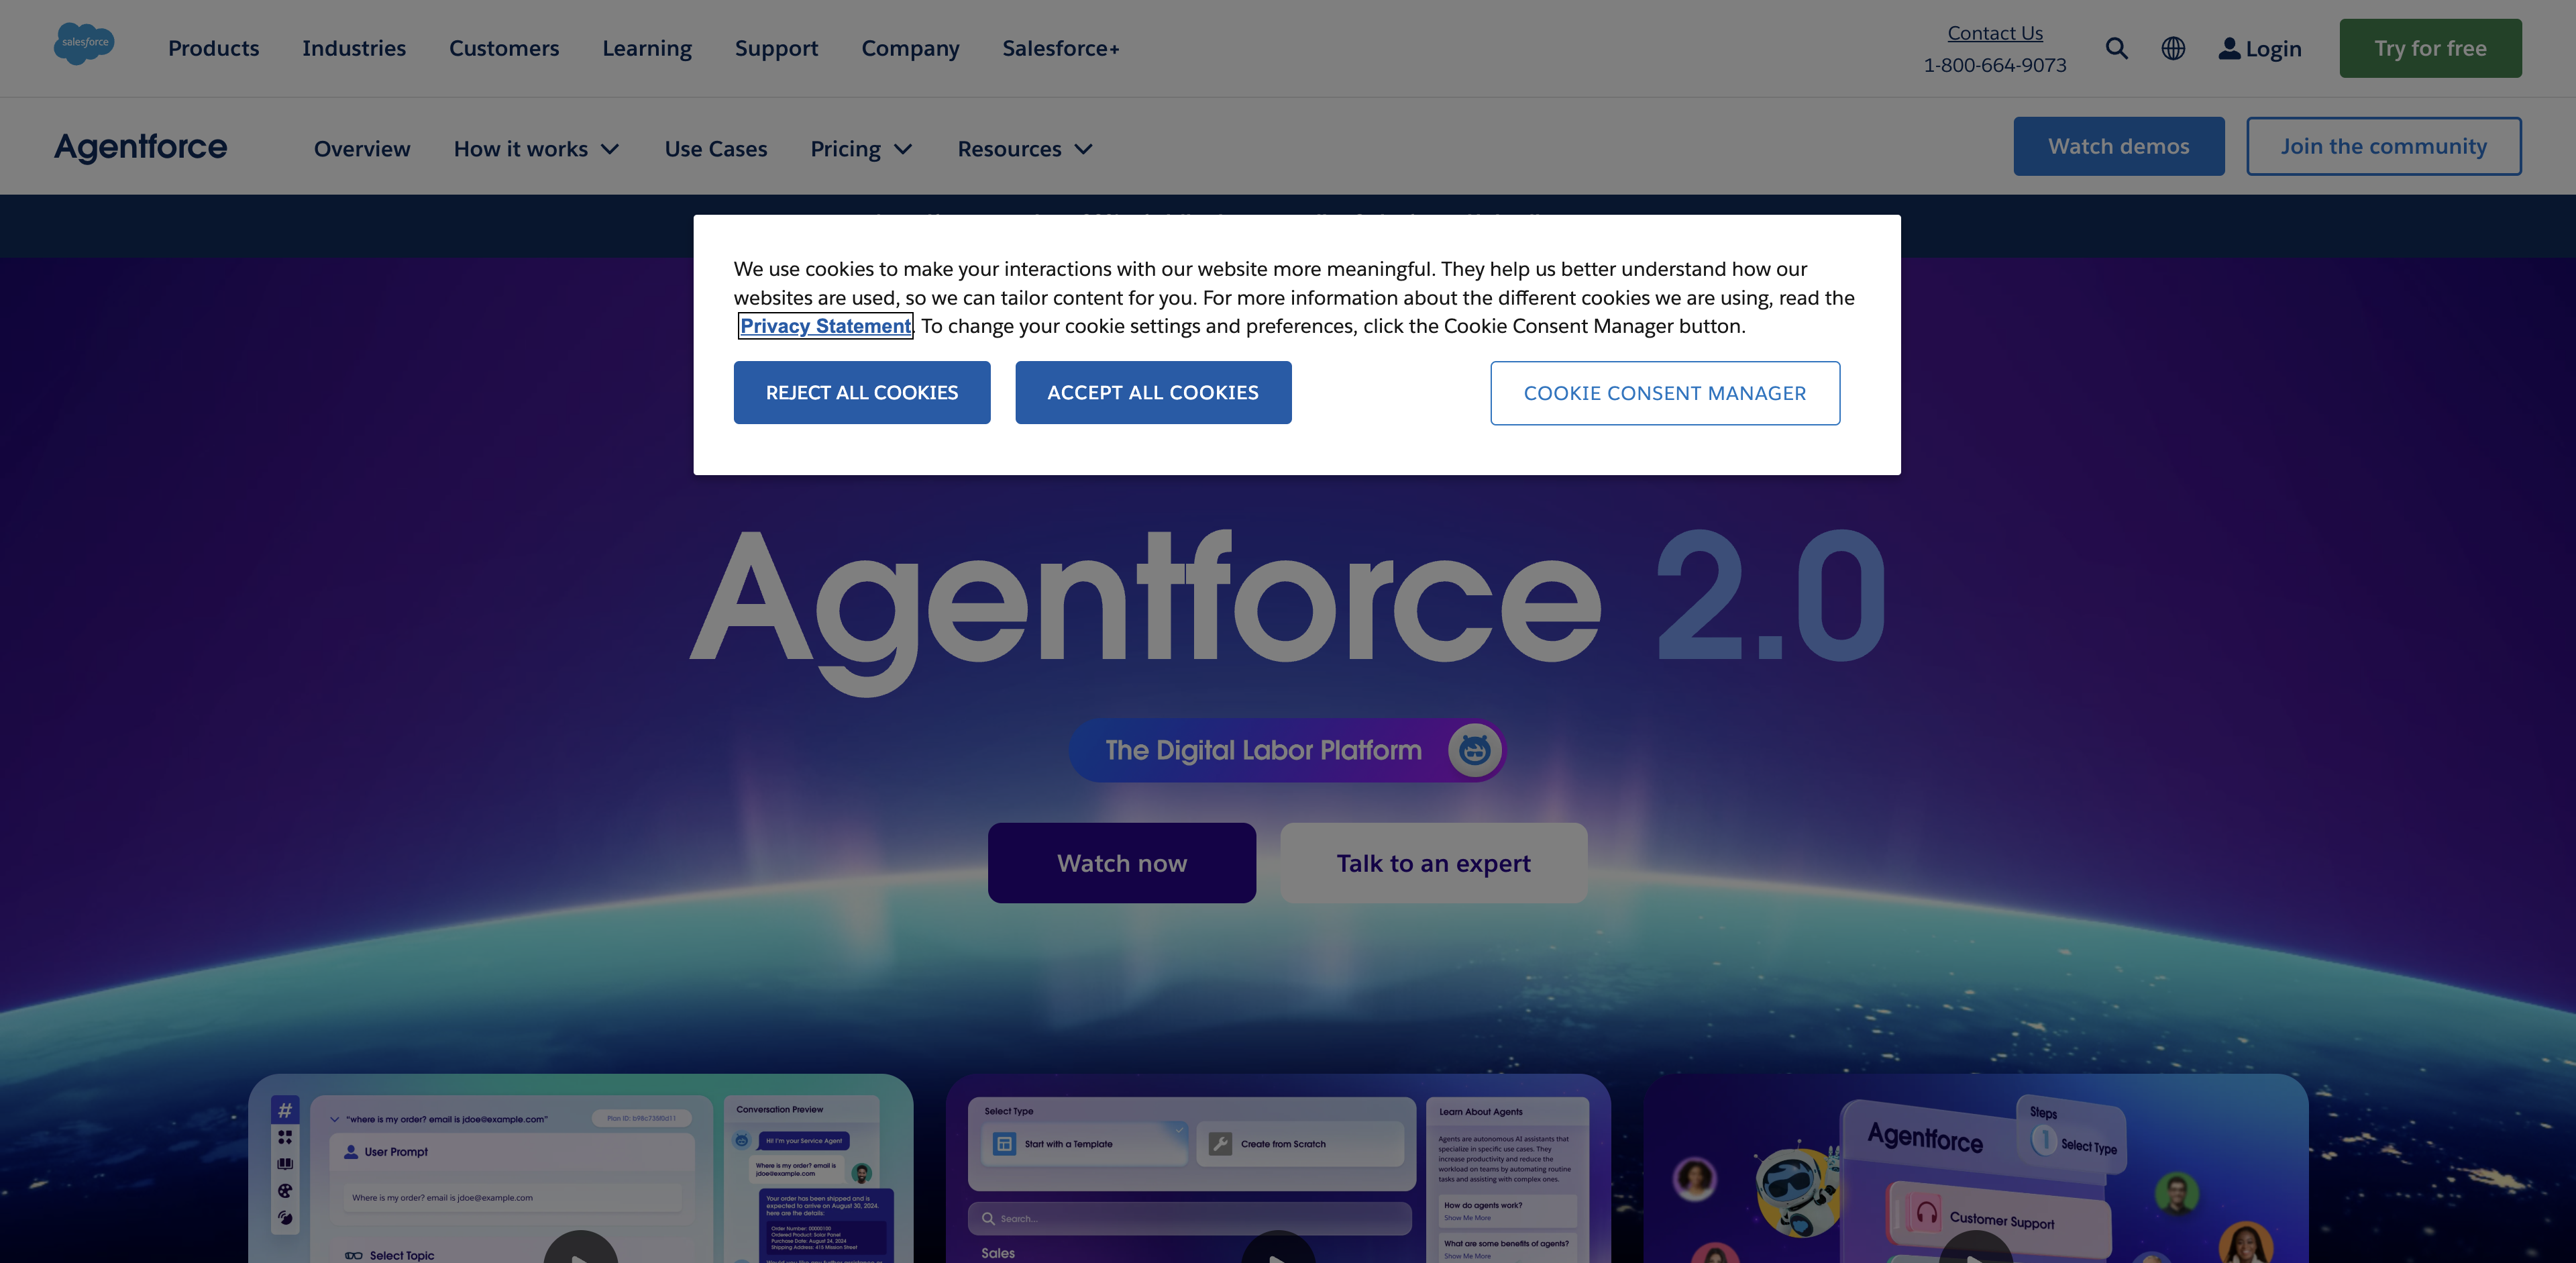Click the Salesforce cloud logo

(84, 44)
